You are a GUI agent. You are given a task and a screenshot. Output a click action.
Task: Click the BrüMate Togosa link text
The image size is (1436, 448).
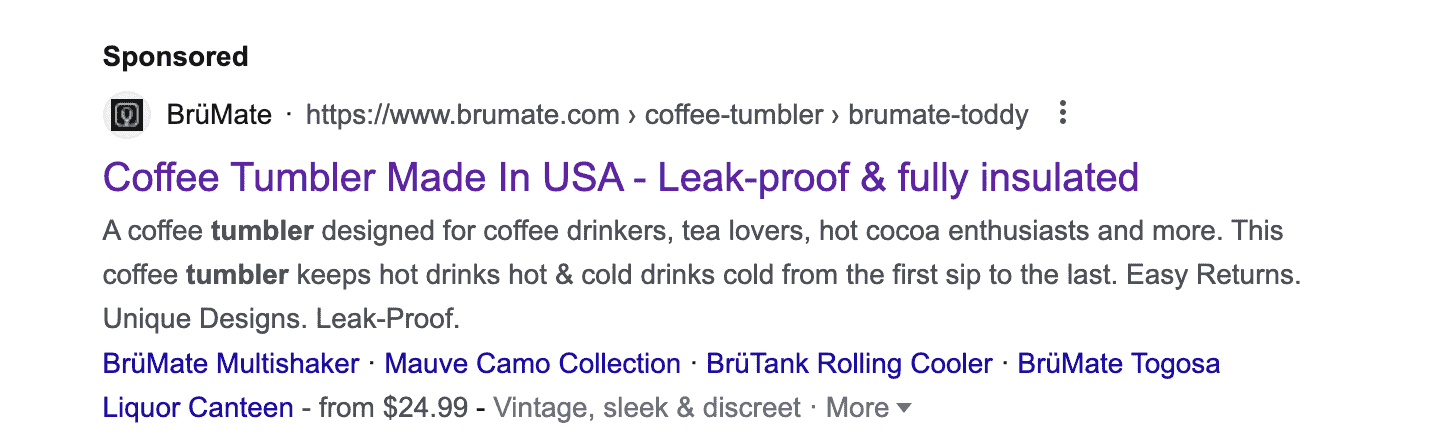tap(1119, 363)
